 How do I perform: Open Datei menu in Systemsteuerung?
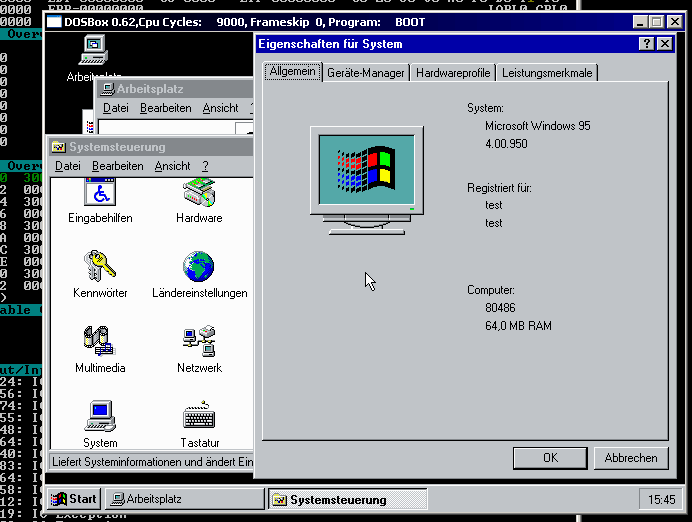(x=68, y=166)
